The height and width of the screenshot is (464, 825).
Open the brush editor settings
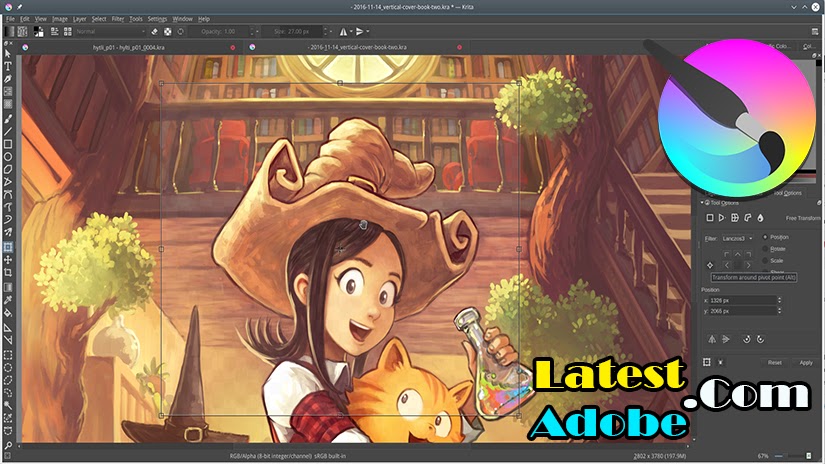coord(54,32)
